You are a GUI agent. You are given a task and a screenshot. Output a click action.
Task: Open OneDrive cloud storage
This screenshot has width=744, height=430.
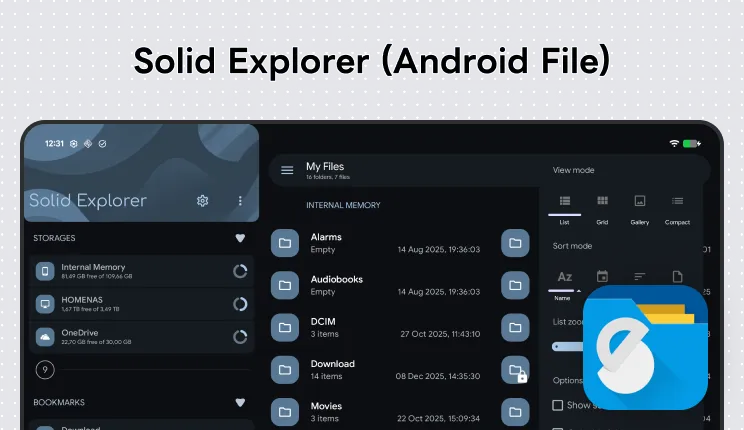[x=141, y=337]
